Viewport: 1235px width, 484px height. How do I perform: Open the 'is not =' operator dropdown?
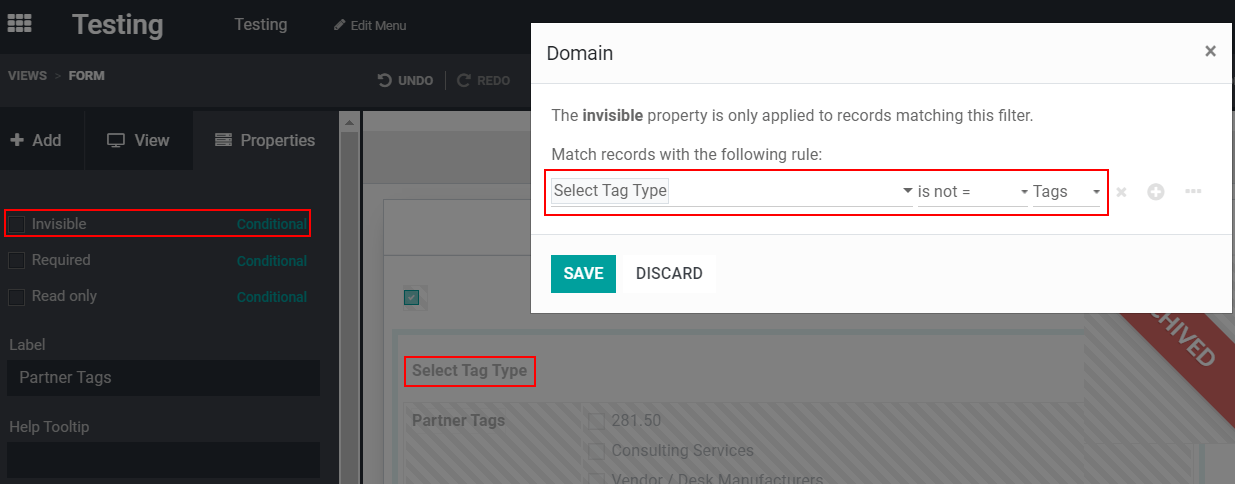972,192
